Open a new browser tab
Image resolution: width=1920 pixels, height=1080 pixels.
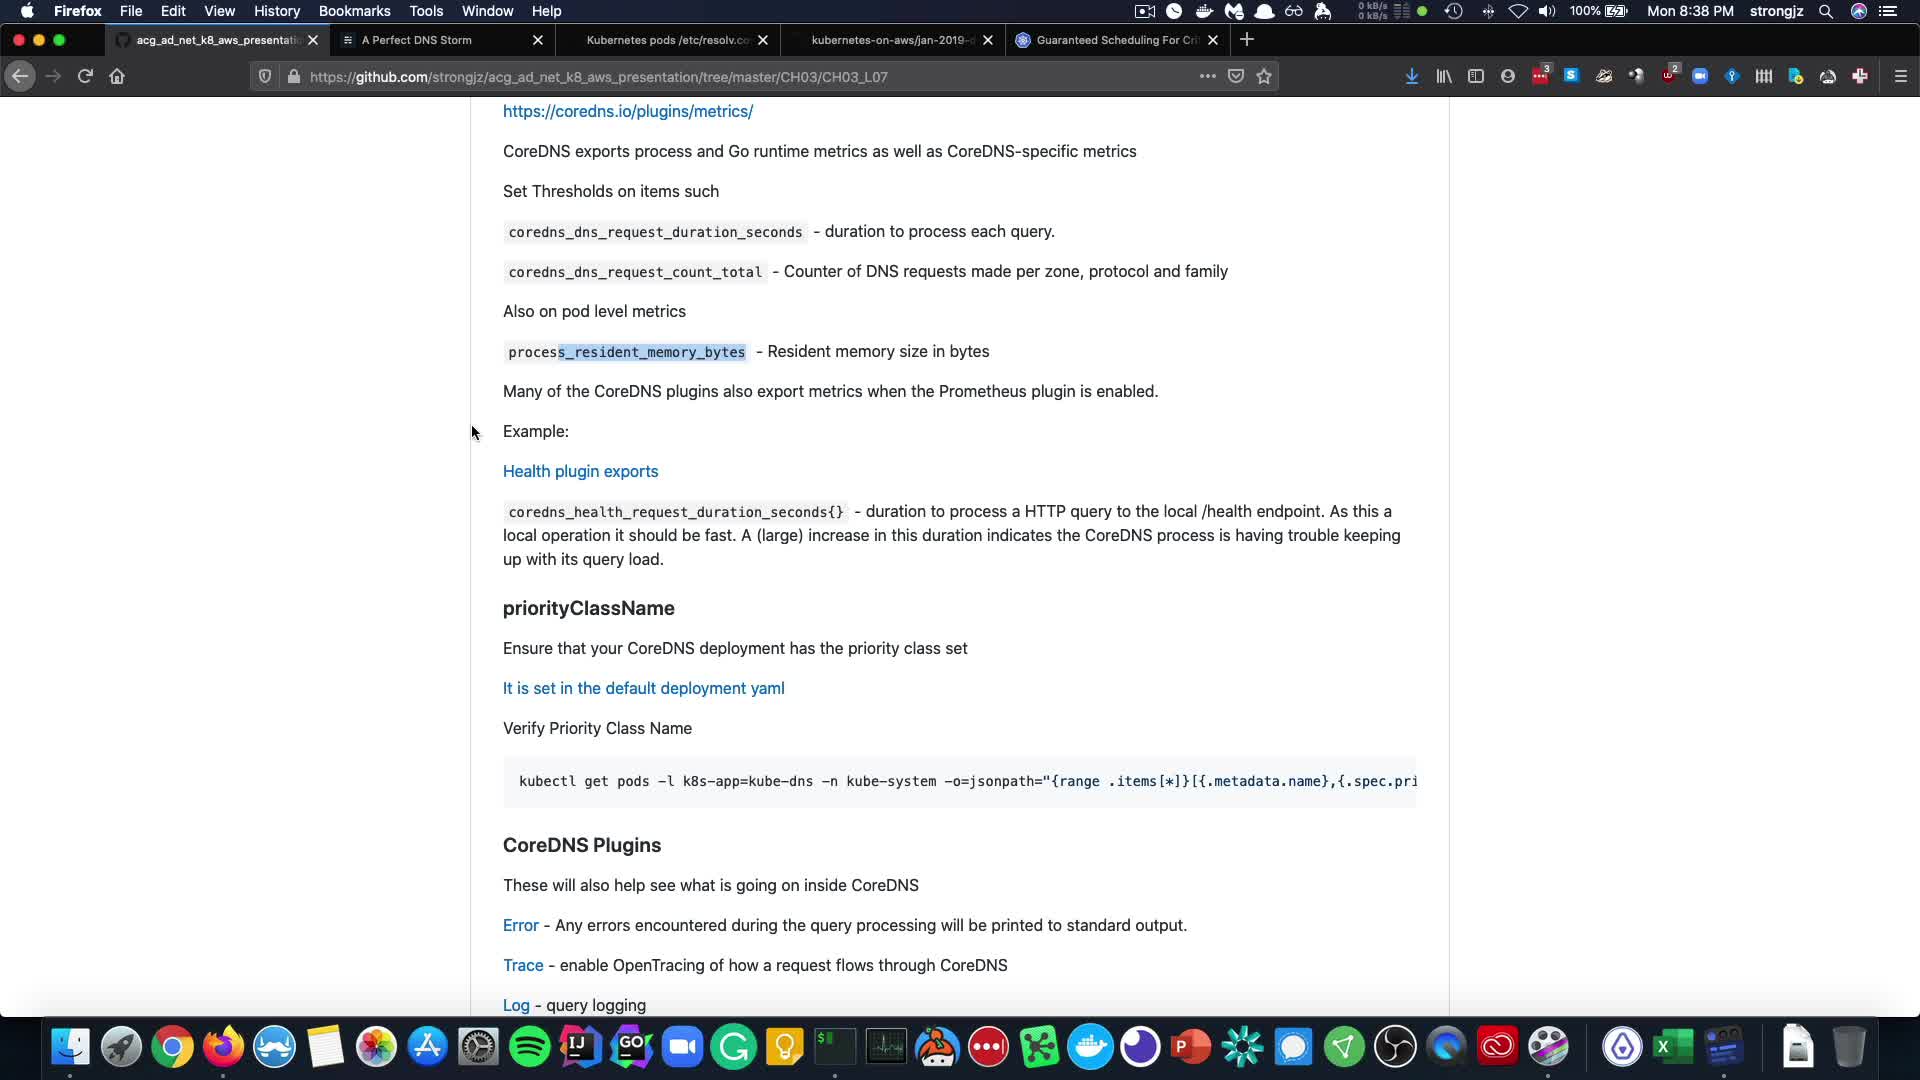coord(1246,40)
